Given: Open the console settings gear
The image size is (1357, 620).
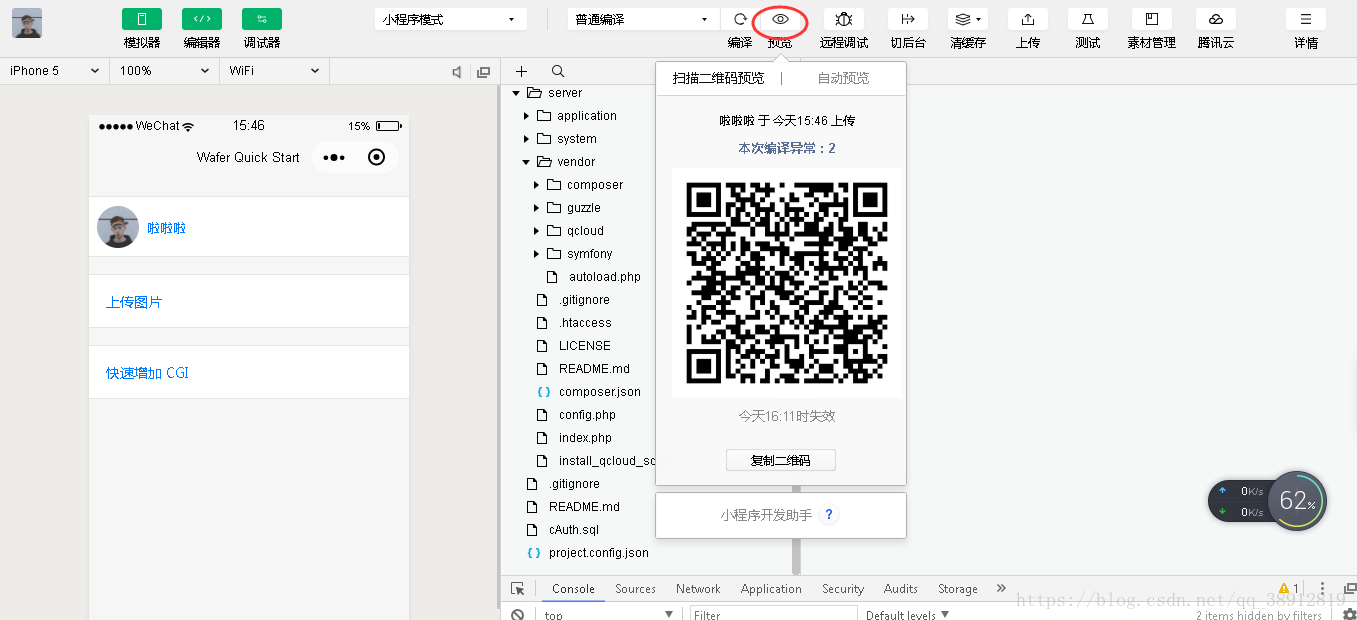Looking at the screenshot, I should 1349,614.
